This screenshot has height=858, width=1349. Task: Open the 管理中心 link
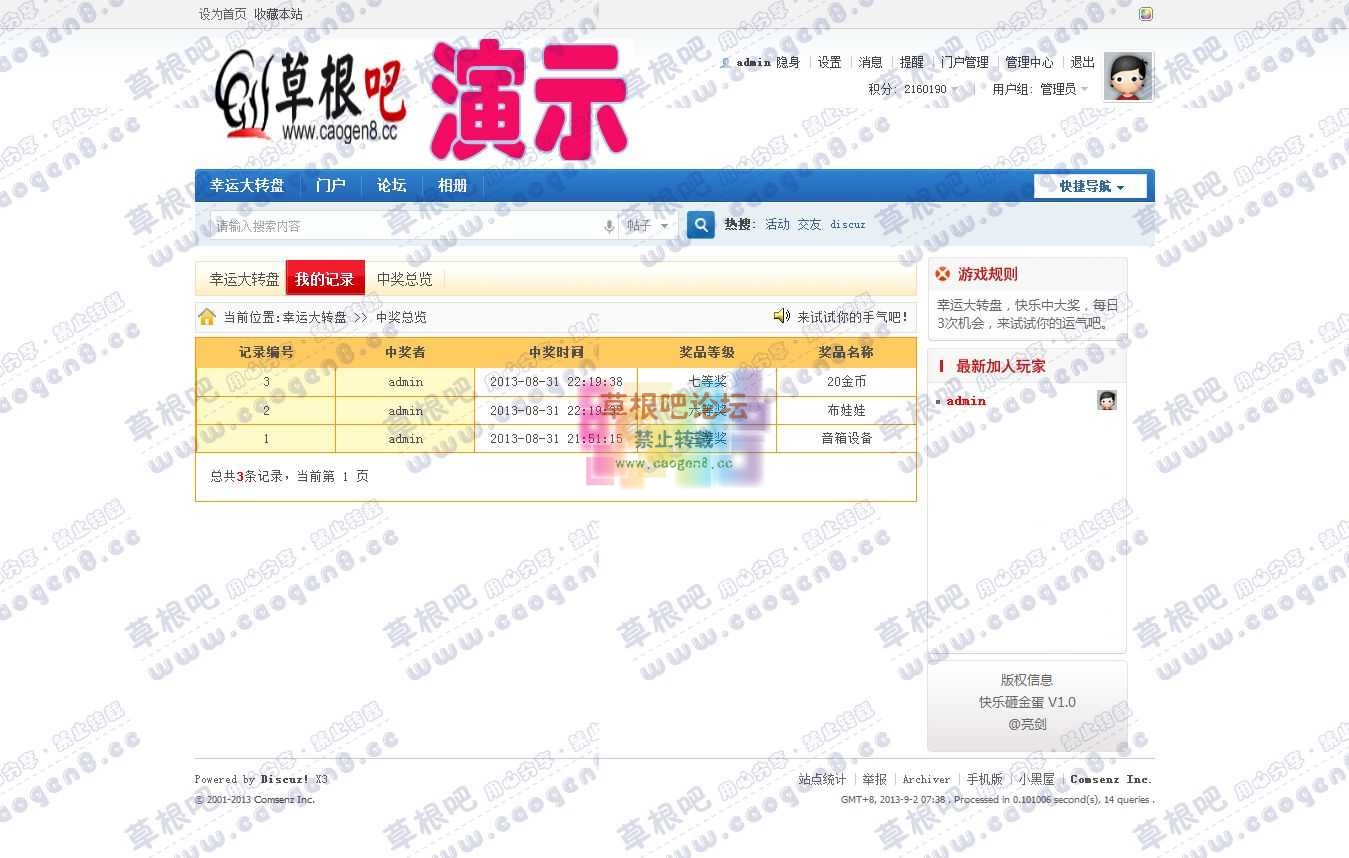[x=1028, y=62]
